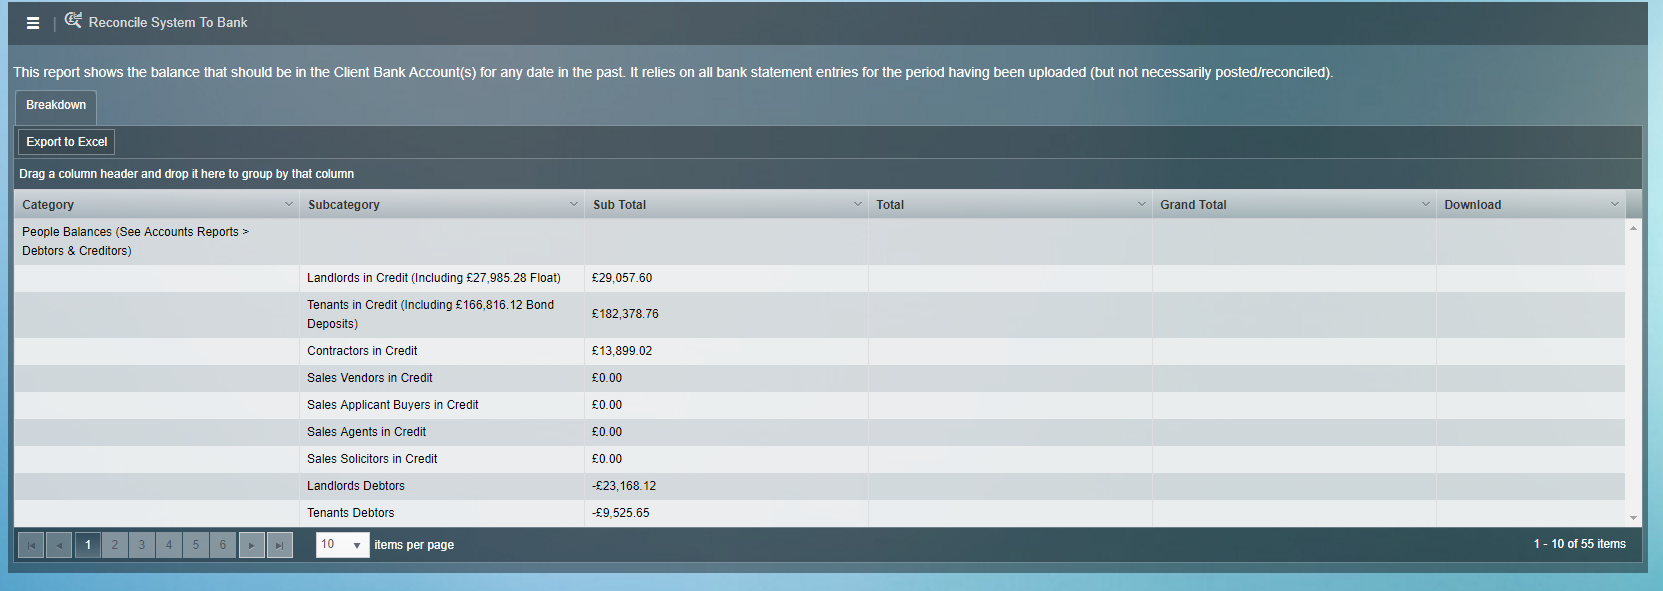
Task: Go to page 2 of results
Action: [115, 545]
